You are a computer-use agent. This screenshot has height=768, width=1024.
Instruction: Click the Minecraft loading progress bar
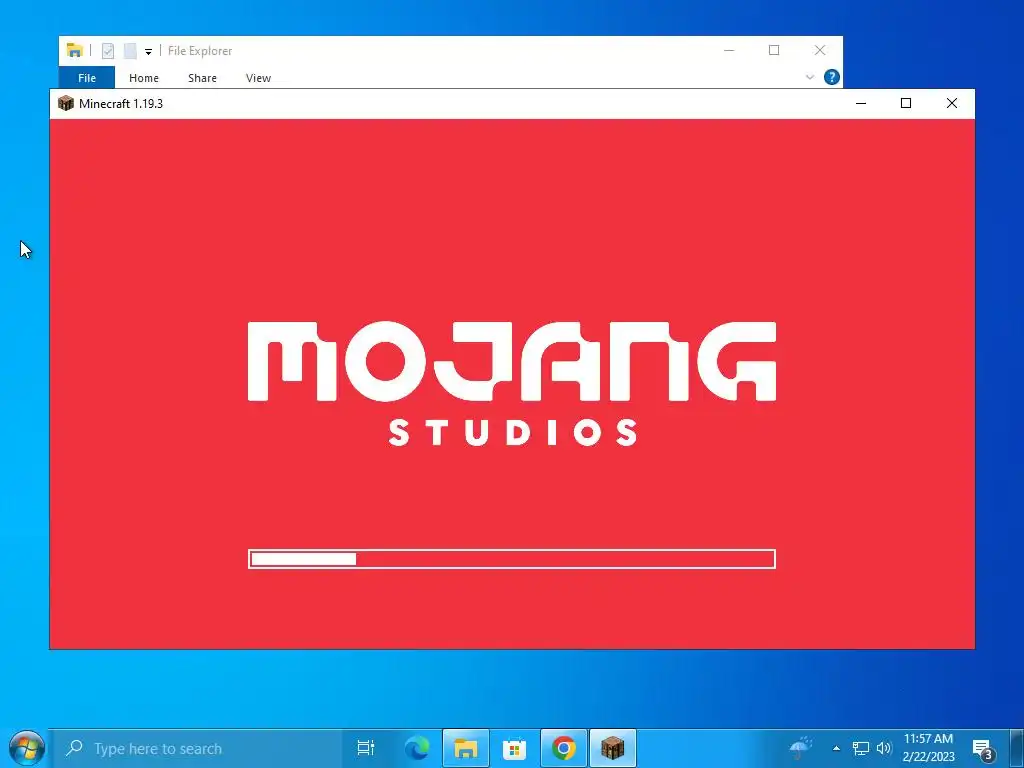(x=512, y=559)
